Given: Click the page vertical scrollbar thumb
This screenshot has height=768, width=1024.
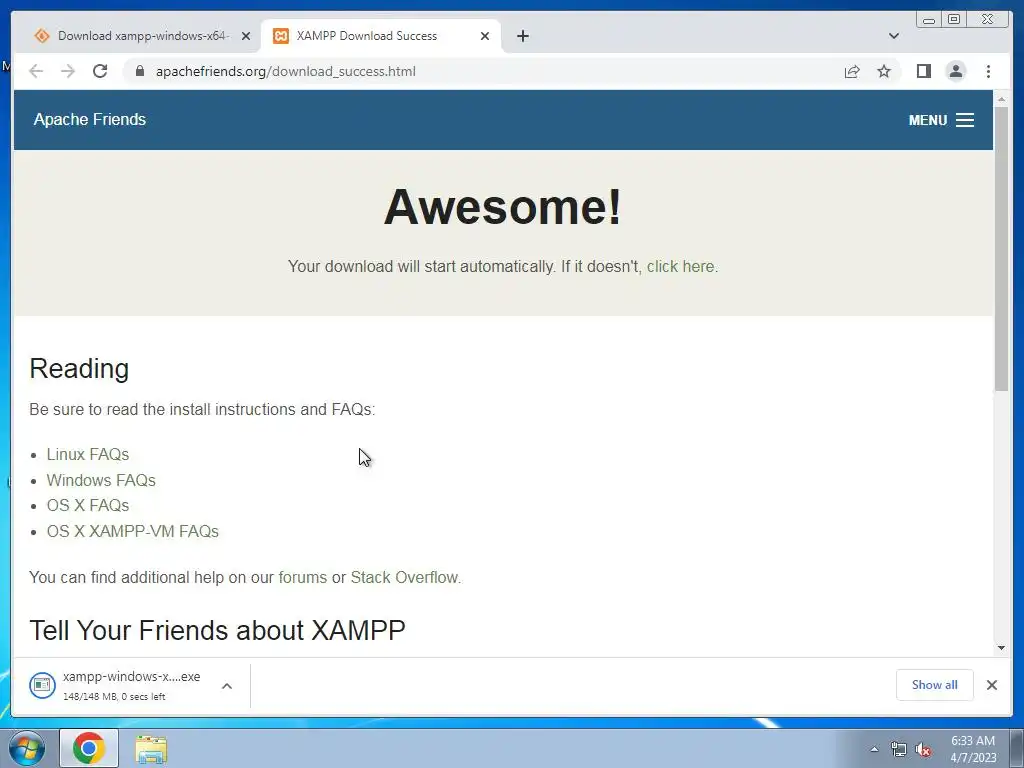Looking at the screenshot, I should tap(1001, 248).
